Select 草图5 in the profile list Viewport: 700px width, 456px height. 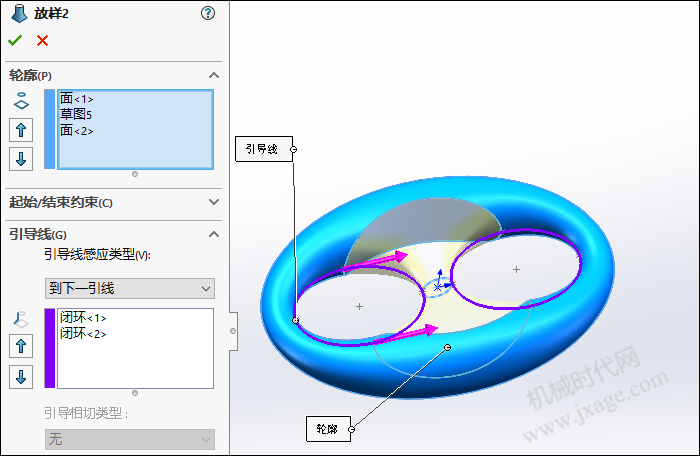click(x=76, y=114)
